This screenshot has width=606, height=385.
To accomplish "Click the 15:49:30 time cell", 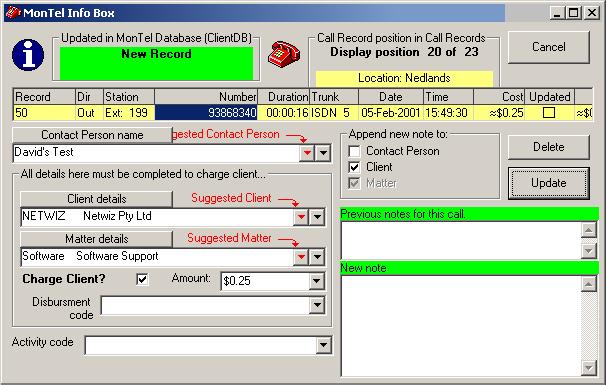I will [448, 113].
